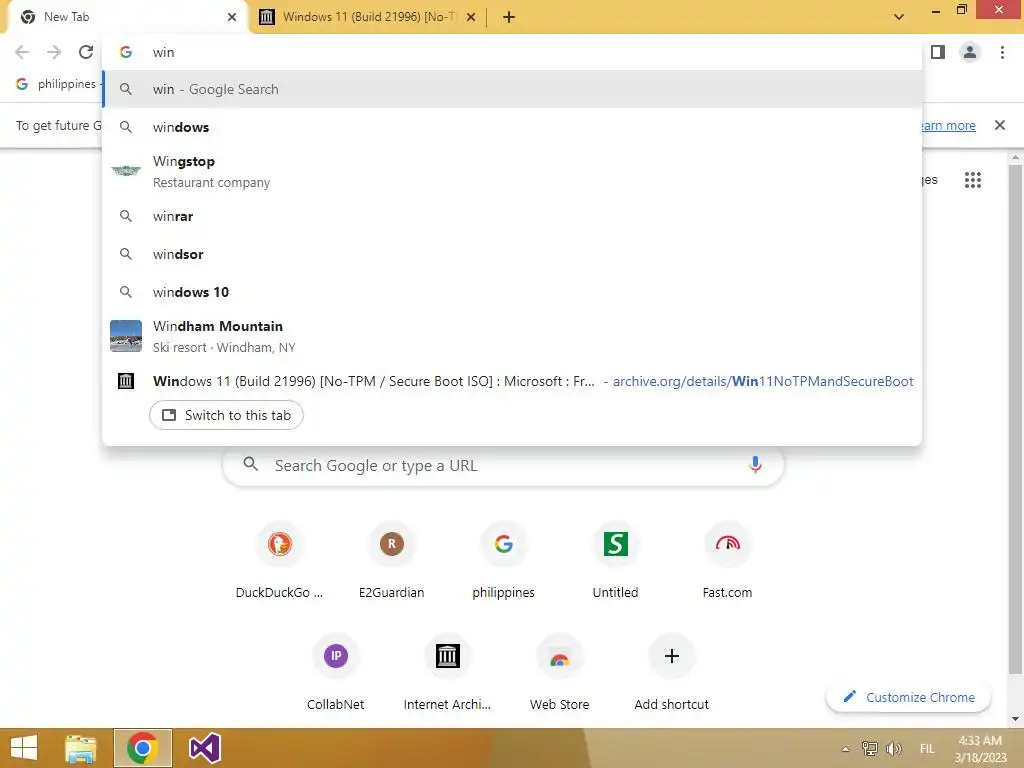Click the philippines bookmark in the bar
This screenshot has width=1024, height=768.
click(57, 84)
